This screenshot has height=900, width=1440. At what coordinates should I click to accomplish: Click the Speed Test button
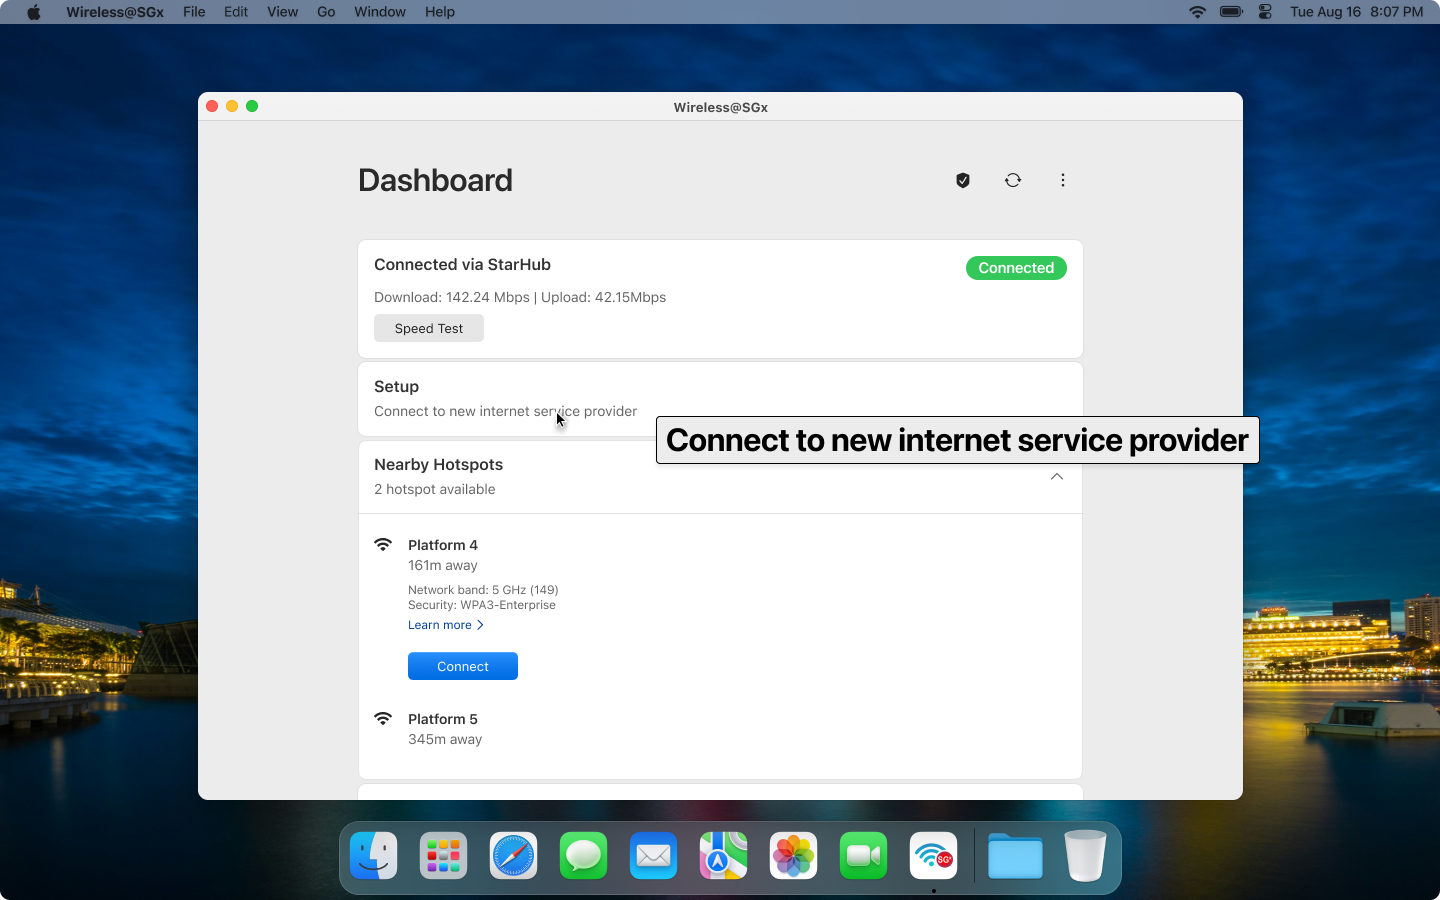[x=428, y=328]
